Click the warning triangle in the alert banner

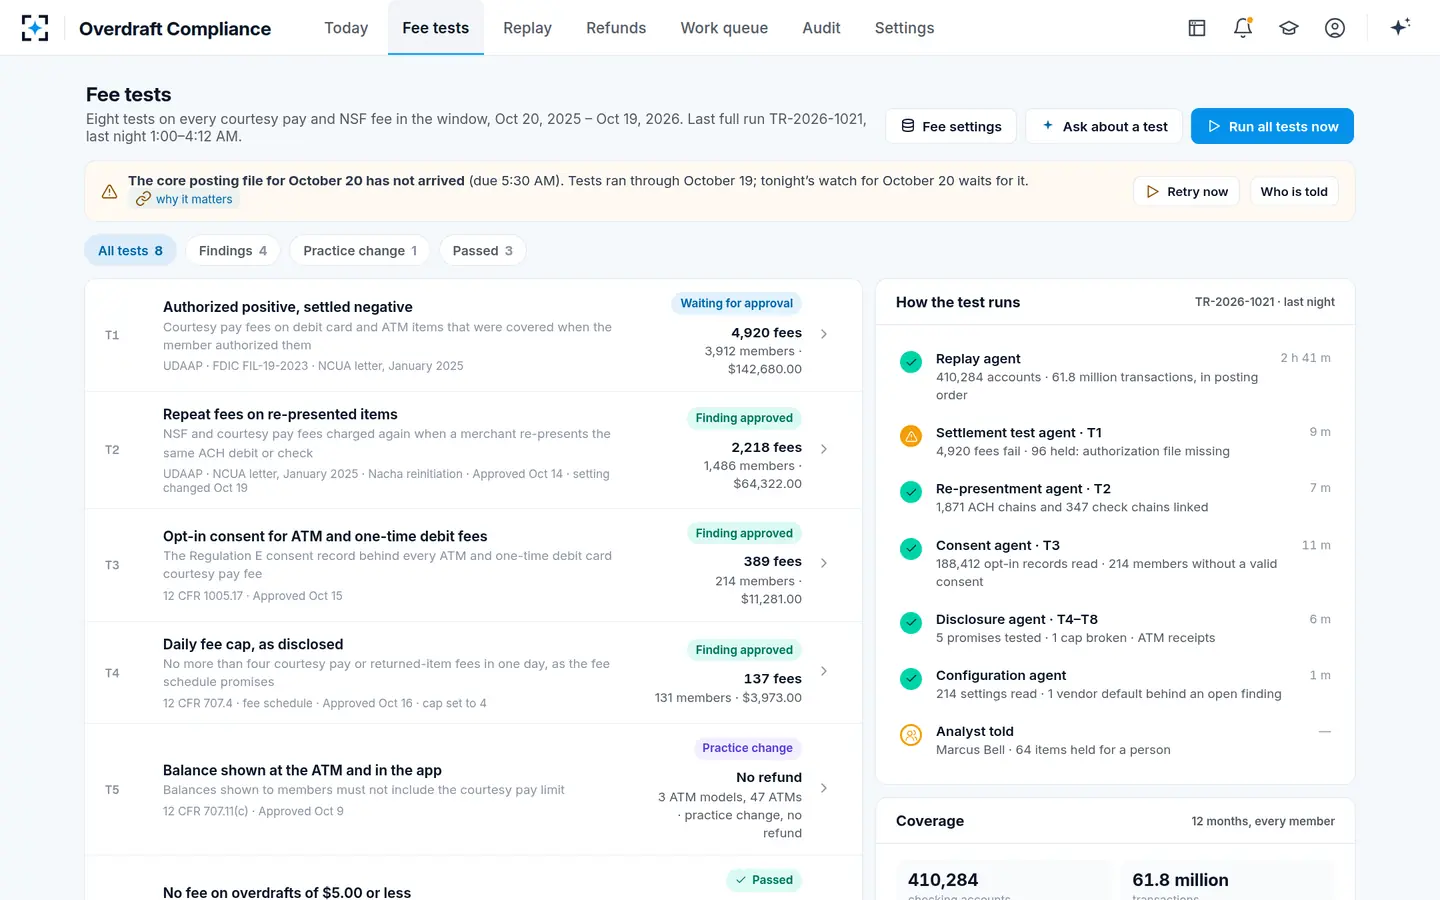click(x=110, y=191)
